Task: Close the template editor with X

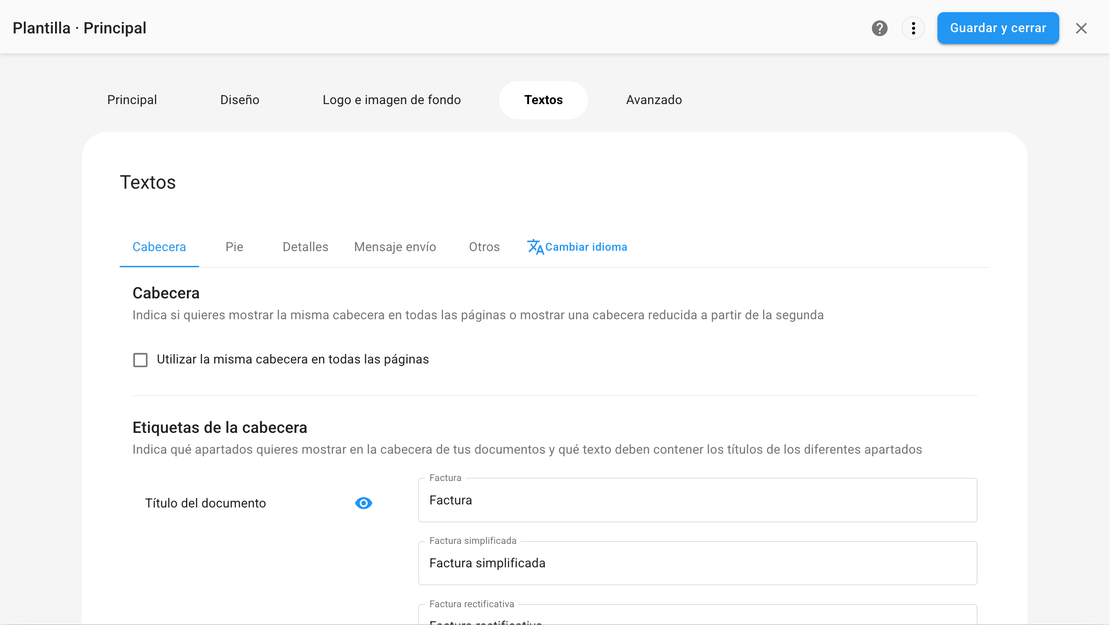Action: click(x=1081, y=28)
